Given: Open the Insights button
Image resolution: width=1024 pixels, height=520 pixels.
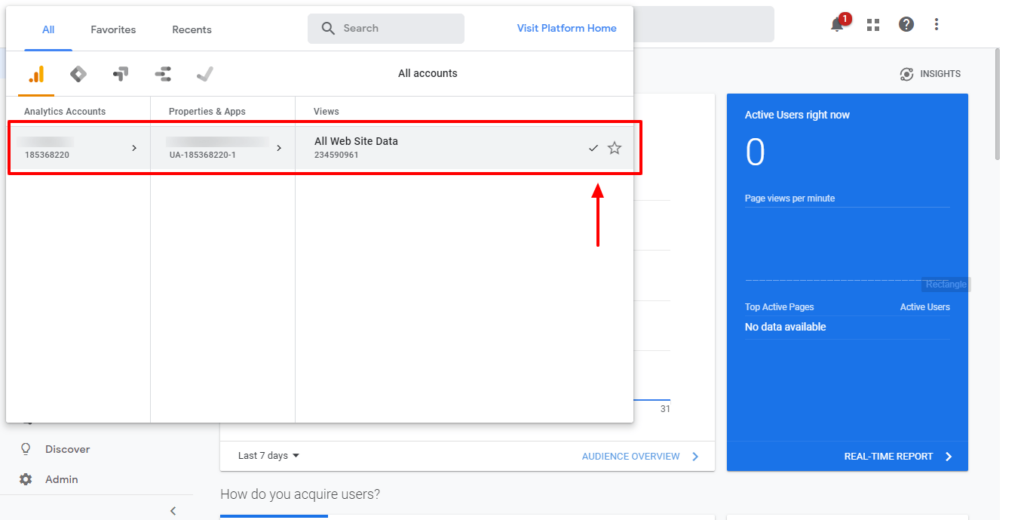Looking at the screenshot, I should point(930,74).
